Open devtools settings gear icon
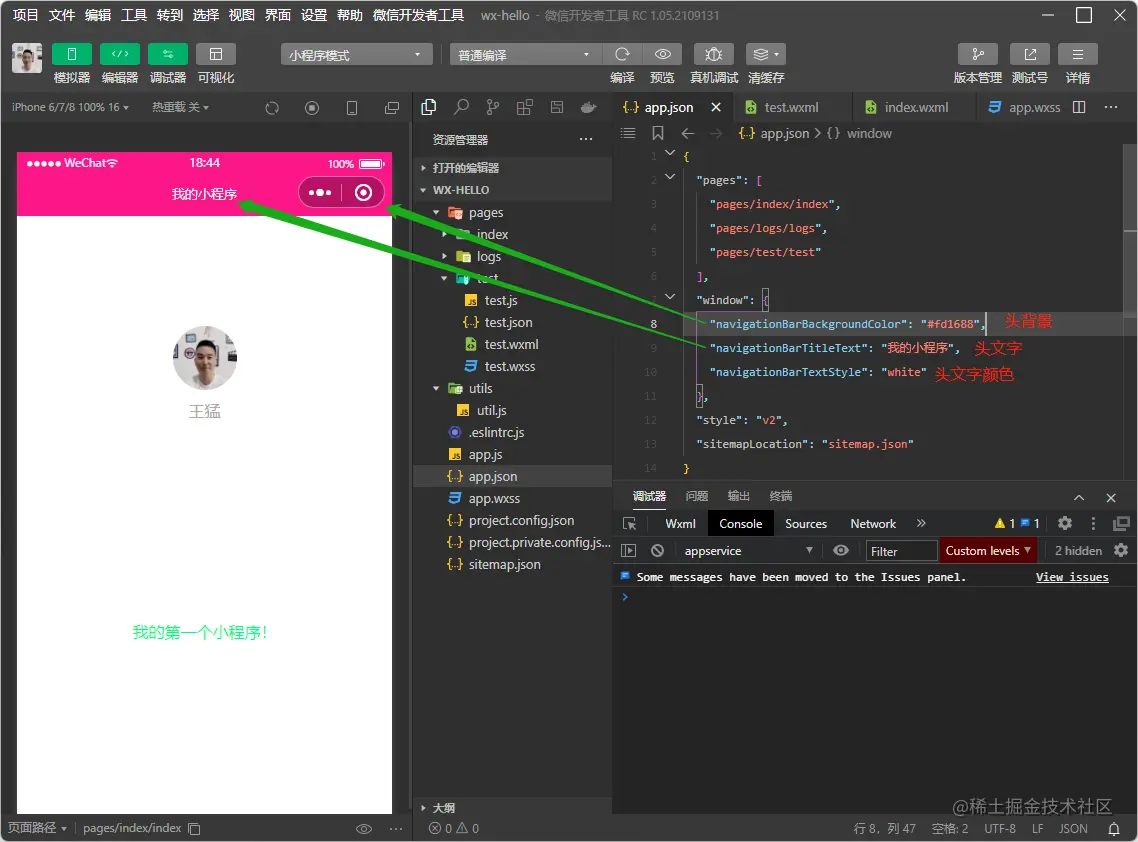The height and width of the screenshot is (842, 1138). [x=1065, y=523]
